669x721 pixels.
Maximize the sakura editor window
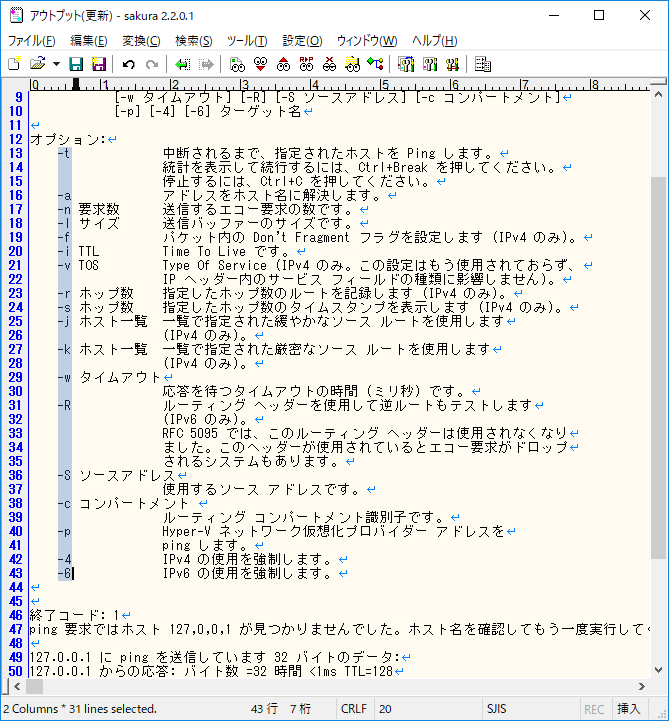pyautogui.click(x=599, y=15)
